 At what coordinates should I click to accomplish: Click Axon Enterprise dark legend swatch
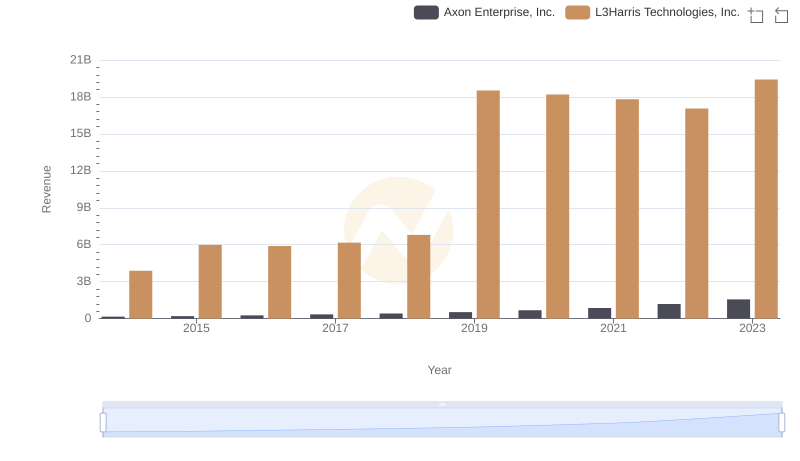[426, 12]
